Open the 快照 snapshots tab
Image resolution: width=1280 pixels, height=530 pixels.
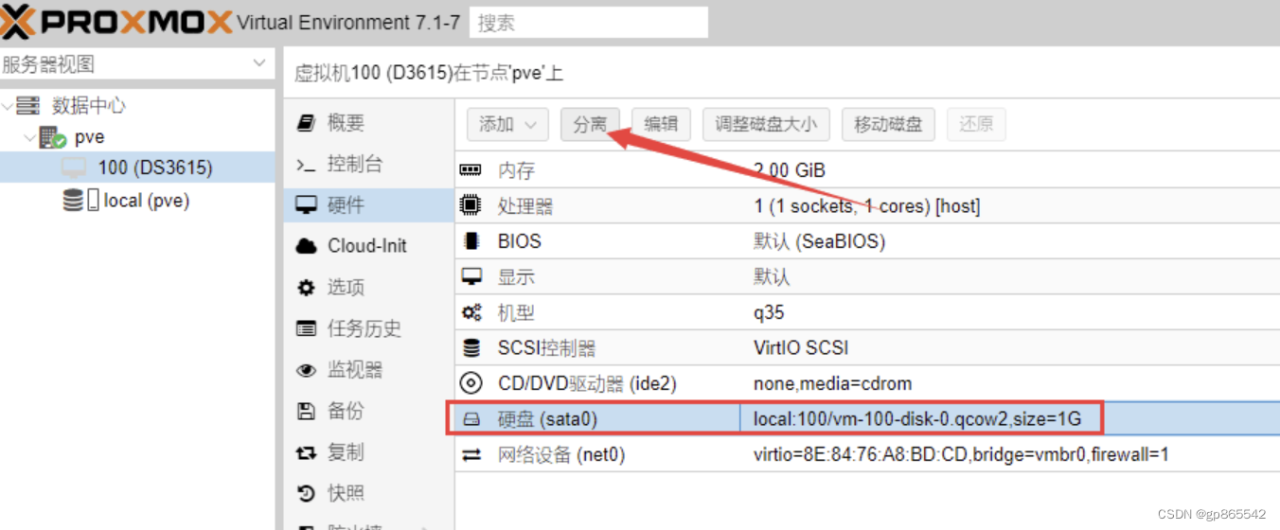point(369,493)
